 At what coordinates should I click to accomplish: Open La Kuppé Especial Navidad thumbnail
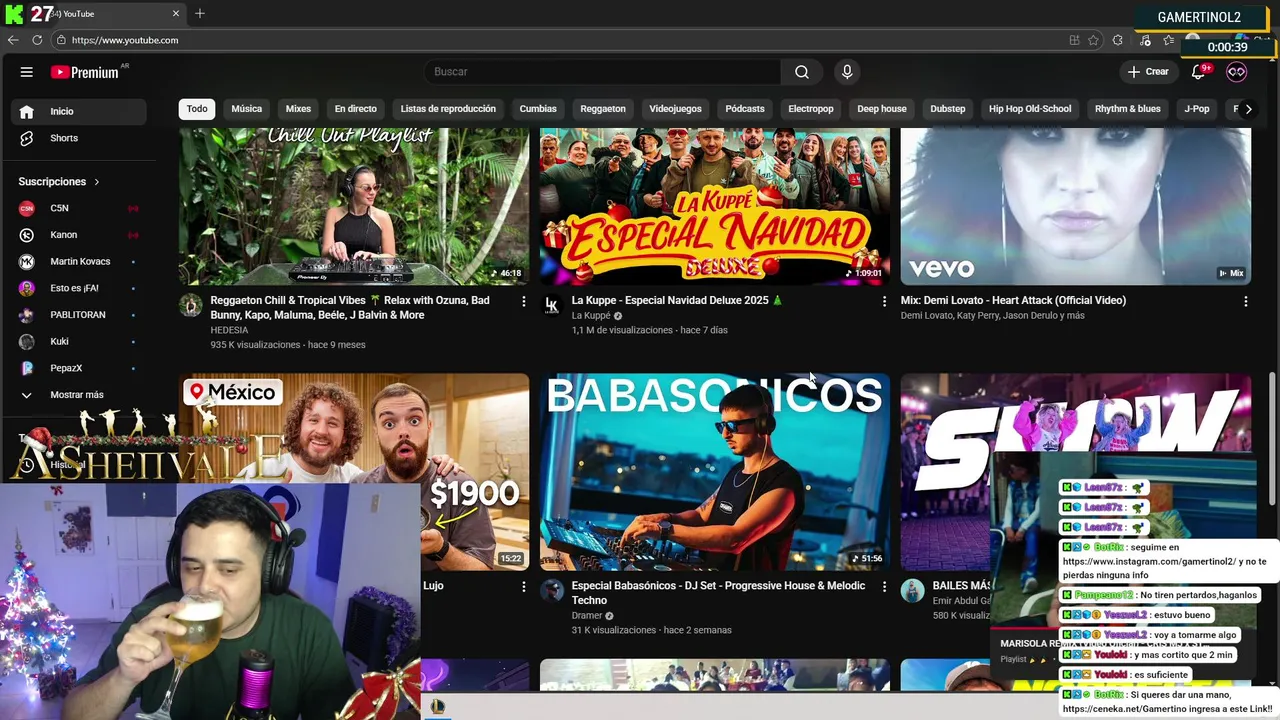pos(715,206)
